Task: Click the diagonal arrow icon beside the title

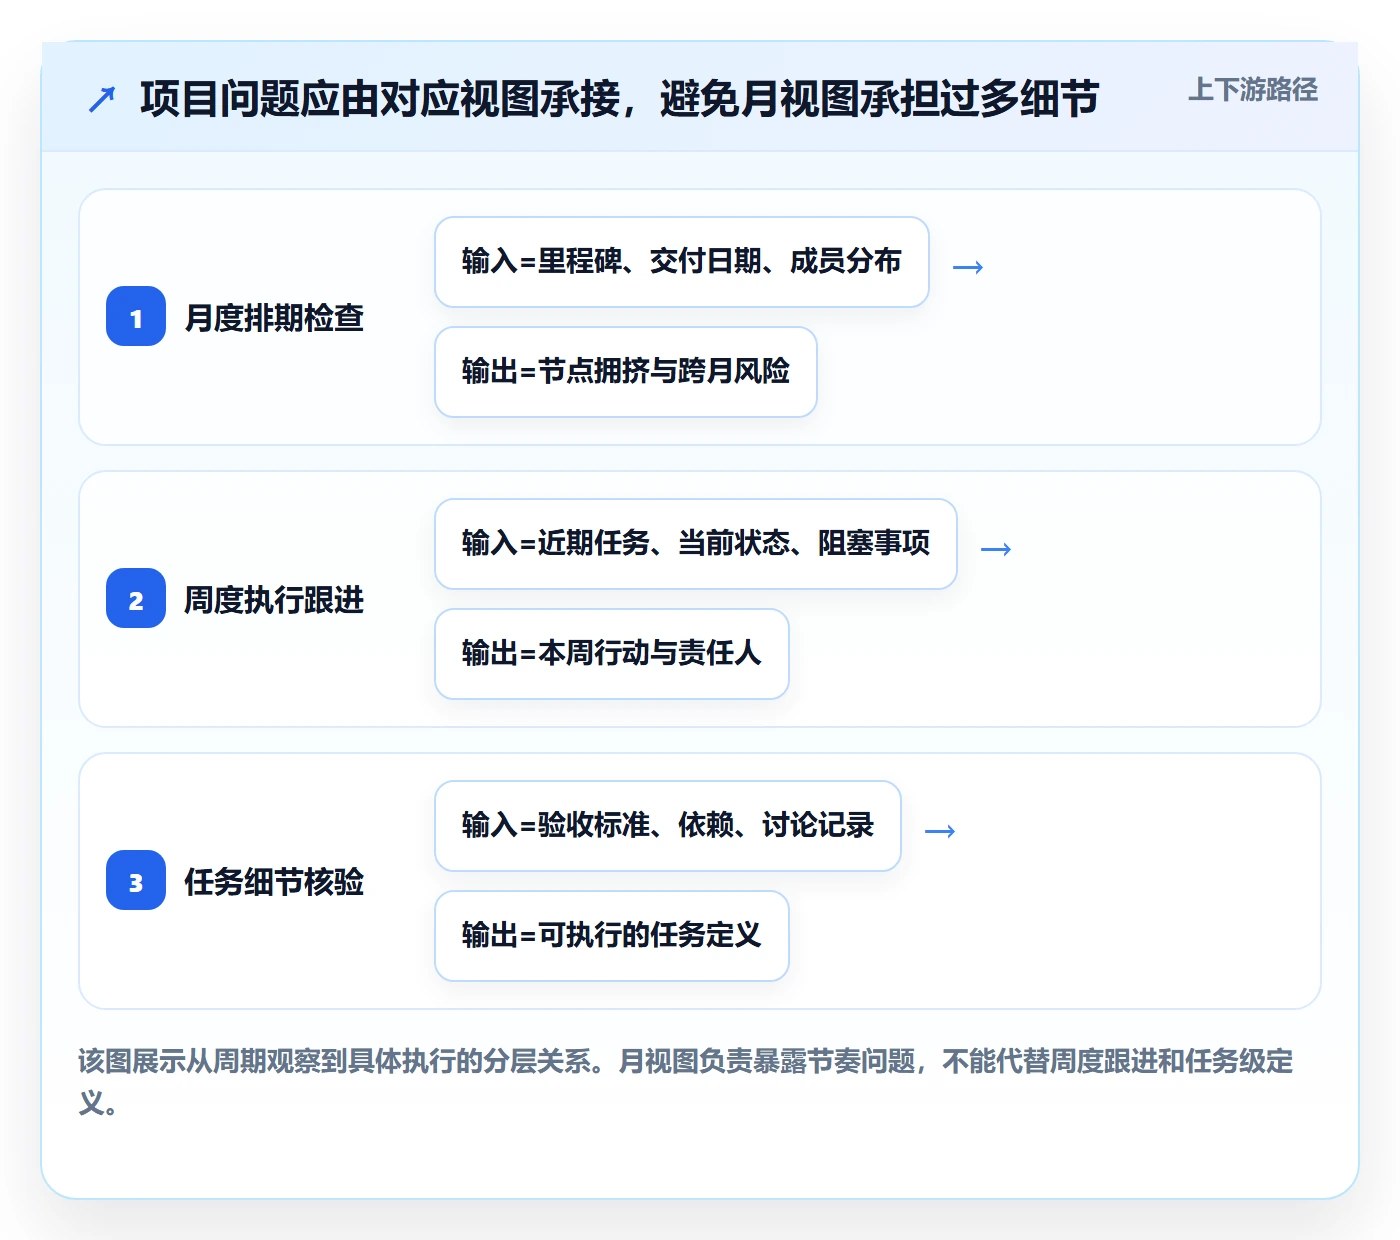Action: (102, 99)
